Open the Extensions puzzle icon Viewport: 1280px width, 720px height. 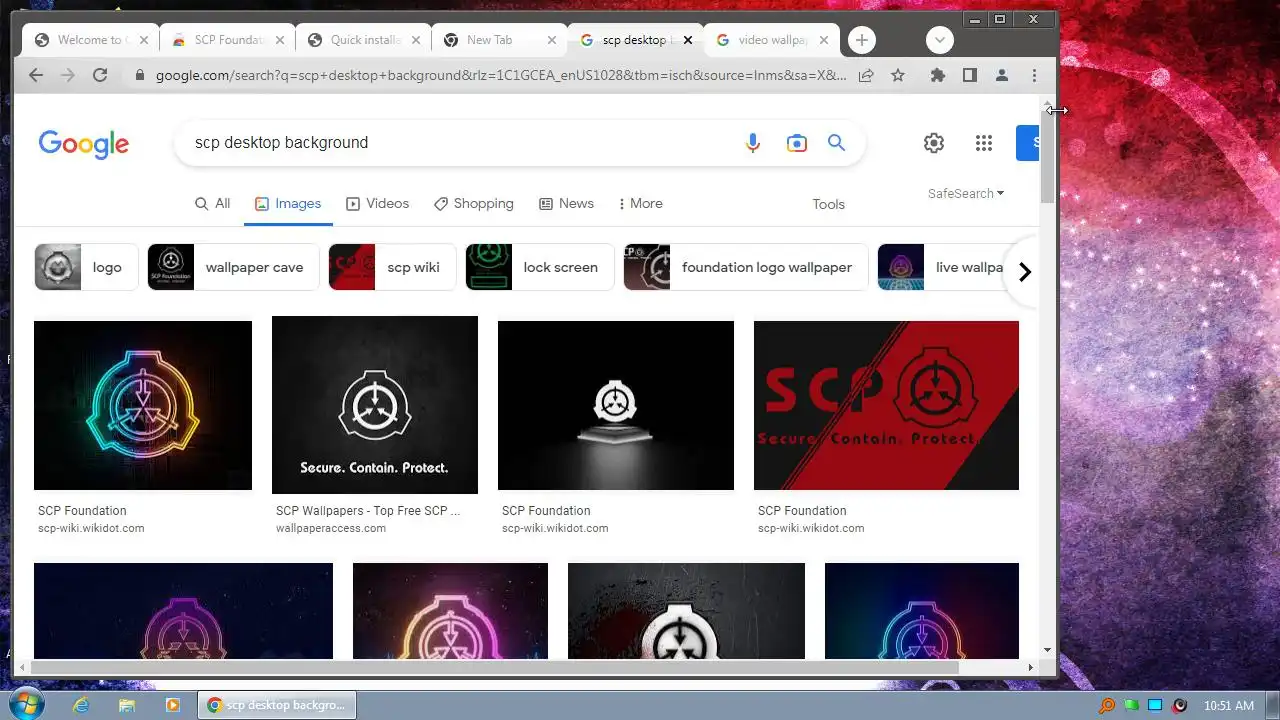click(x=937, y=75)
